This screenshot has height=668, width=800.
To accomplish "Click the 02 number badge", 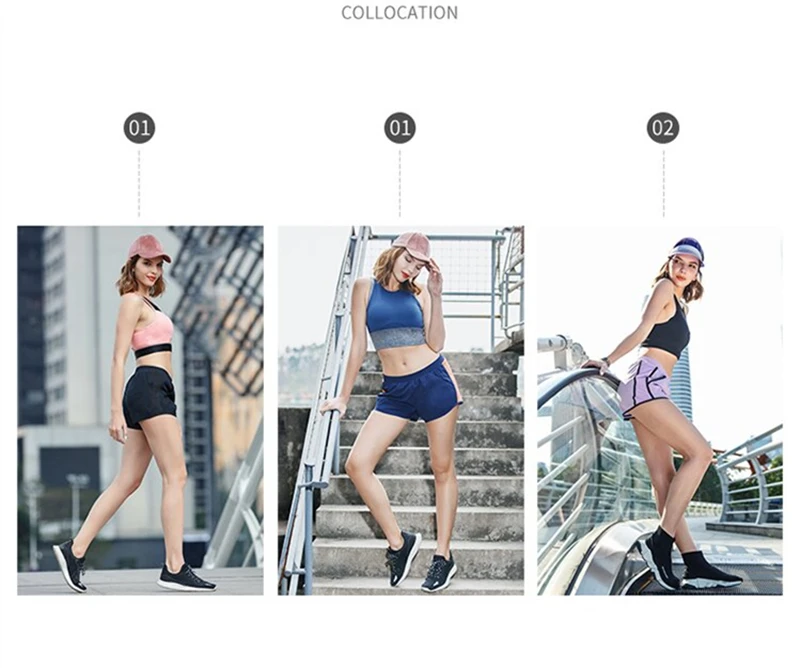I will click(663, 128).
